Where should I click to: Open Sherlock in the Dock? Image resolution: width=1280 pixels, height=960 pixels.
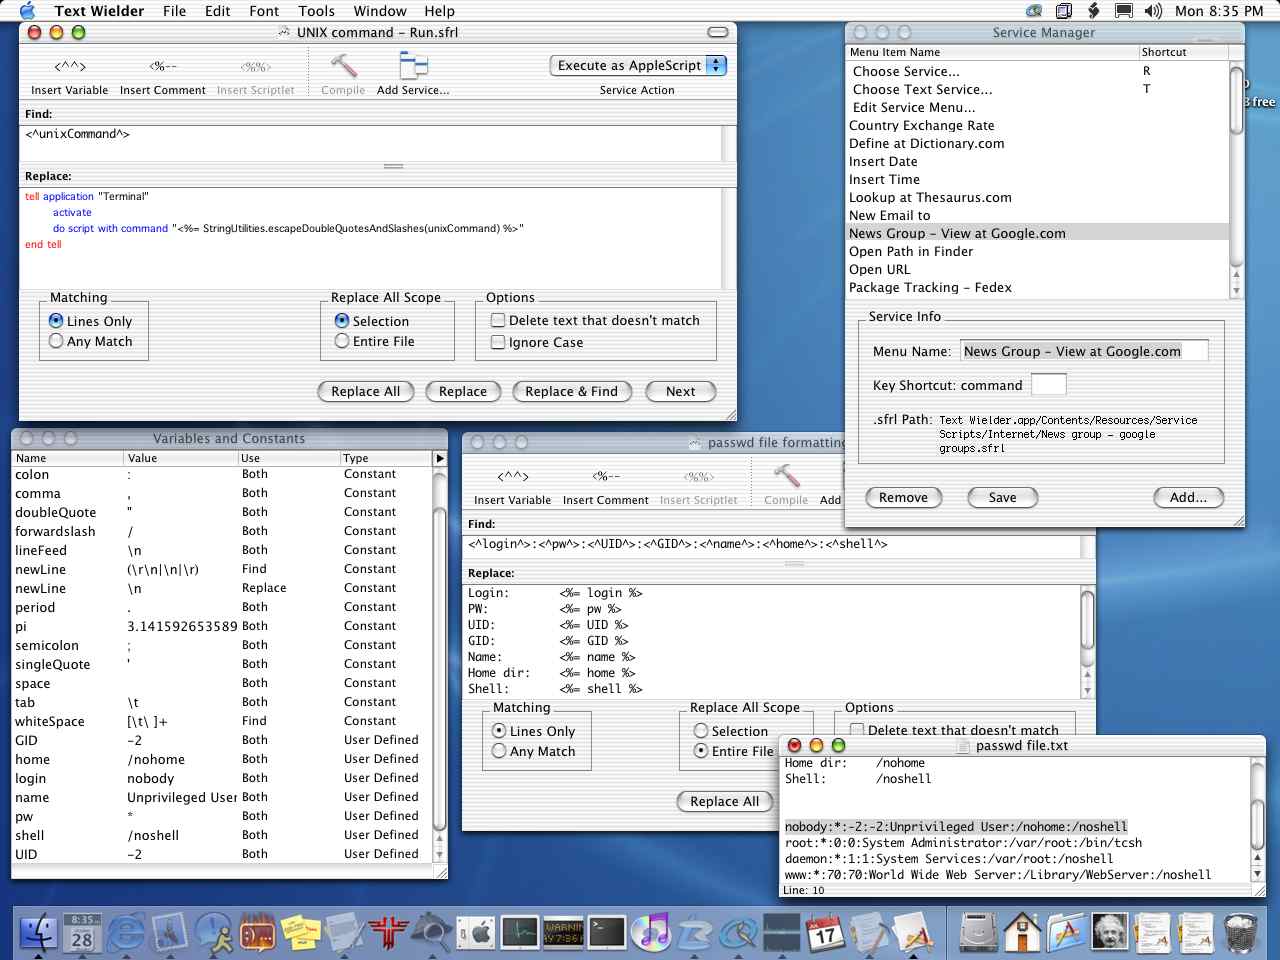point(433,934)
